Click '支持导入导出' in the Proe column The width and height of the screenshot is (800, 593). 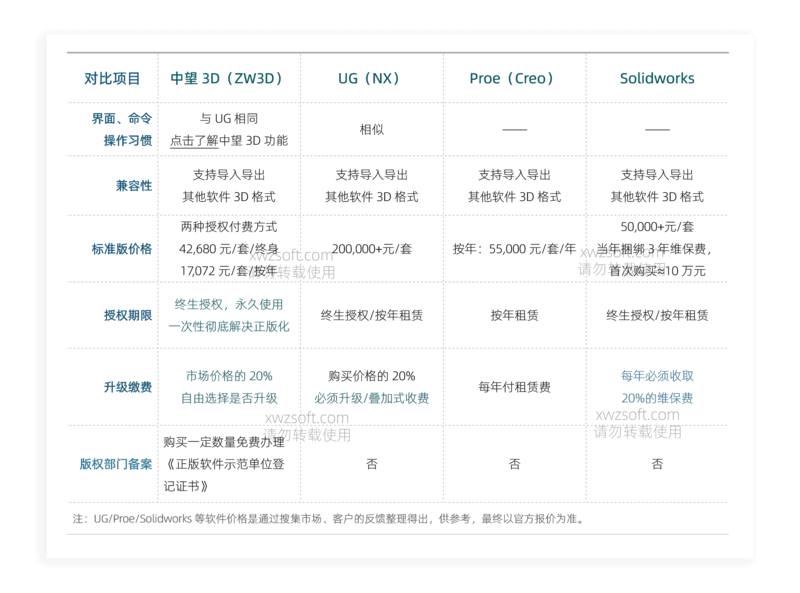point(514,175)
